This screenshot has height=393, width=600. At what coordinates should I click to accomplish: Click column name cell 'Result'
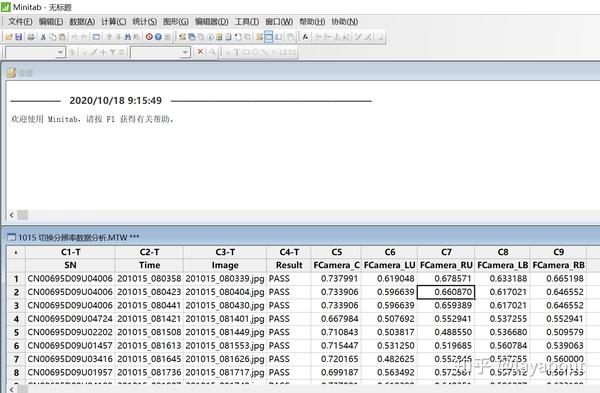pyautogui.click(x=289, y=265)
